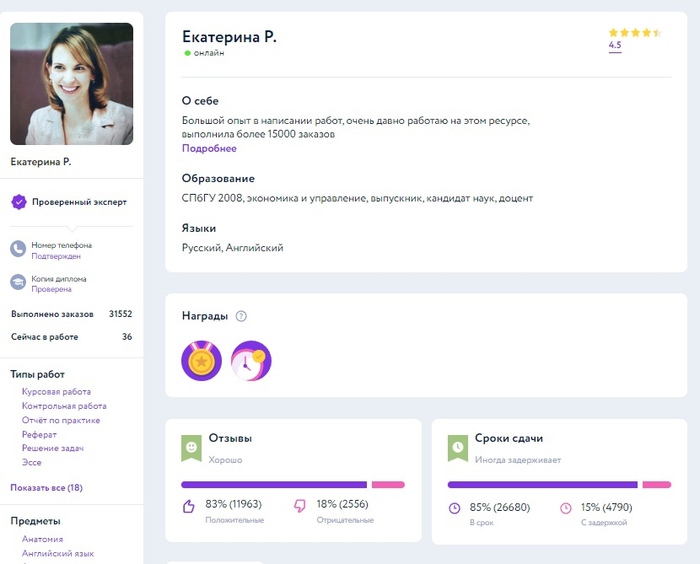Click the 15% (4790) delayed value
The image size is (700, 564).
[606, 507]
